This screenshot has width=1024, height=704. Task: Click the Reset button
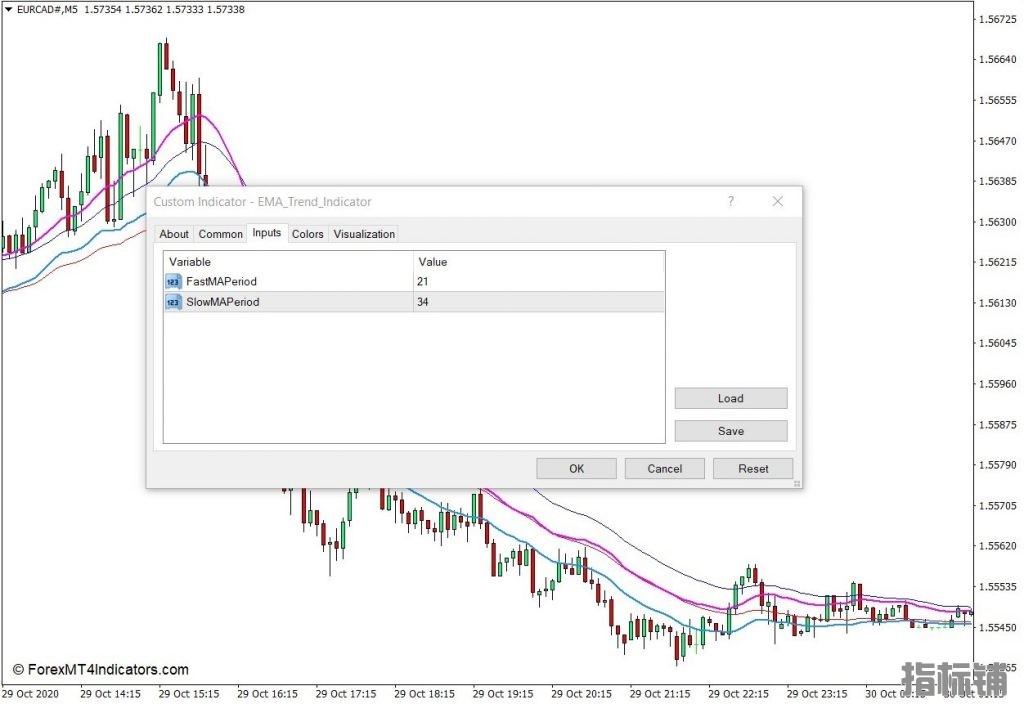point(753,468)
